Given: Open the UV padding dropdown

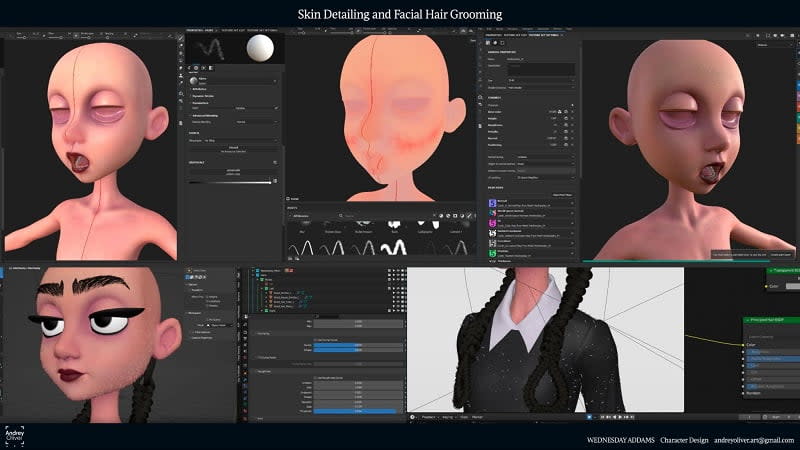Looking at the screenshot, I should tap(545, 178).
